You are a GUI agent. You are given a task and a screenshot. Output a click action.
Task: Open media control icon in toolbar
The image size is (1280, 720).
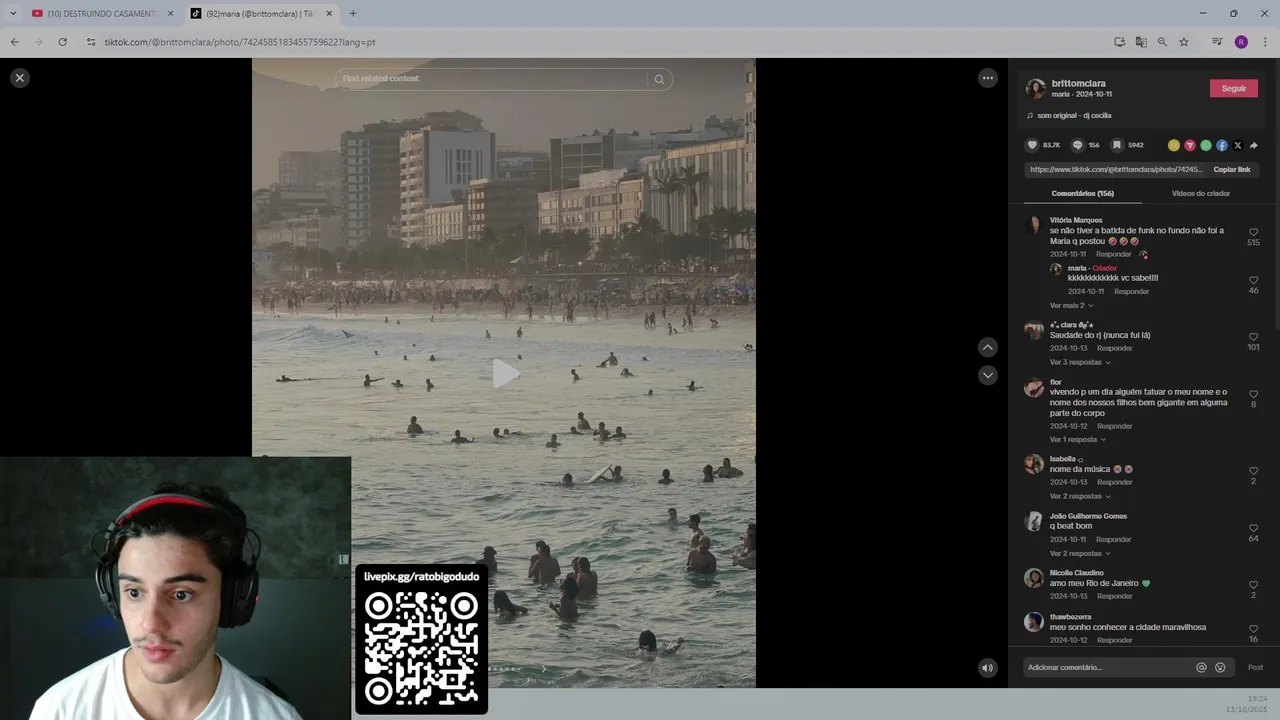click(x=1217, y=42)
